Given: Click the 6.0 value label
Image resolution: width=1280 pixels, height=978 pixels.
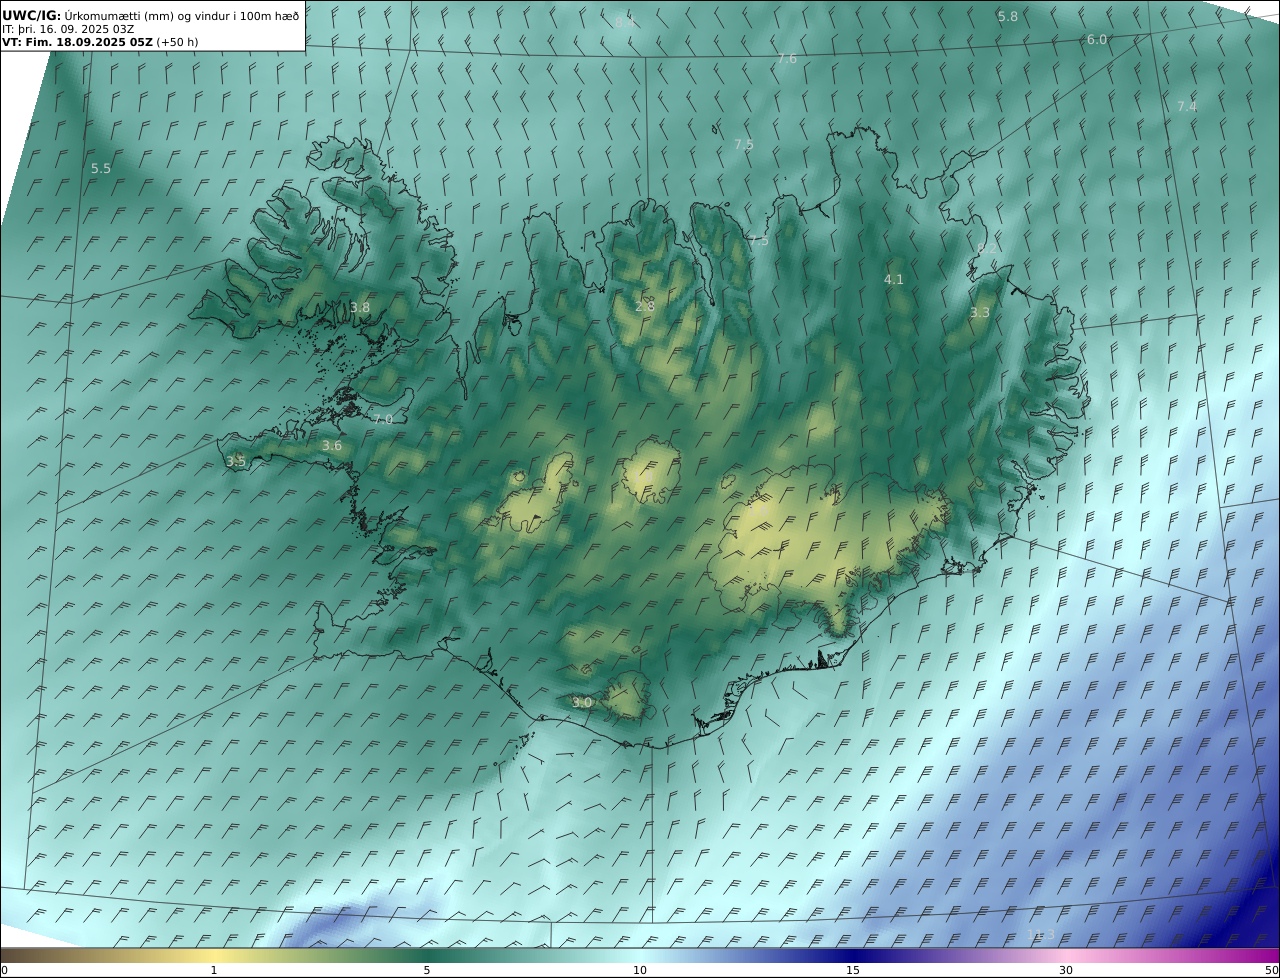Looking at the screenshot, I should [1097, 40].
